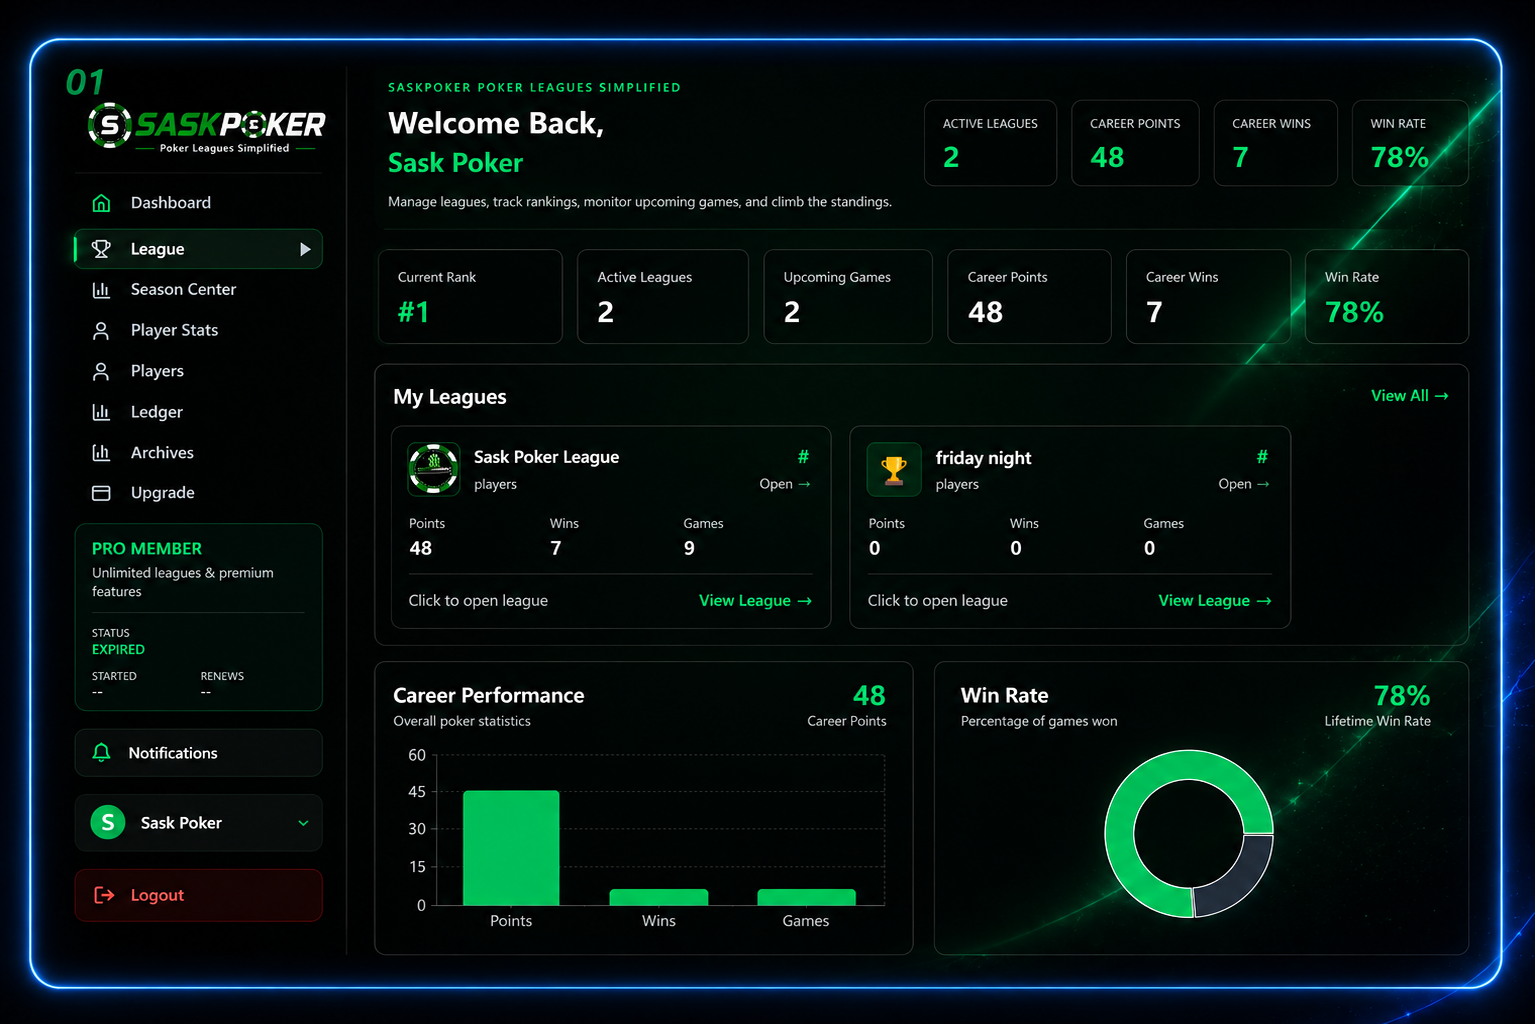The image size is (1535, 1024).
Task: Click the Upcoming Games stat card
Action: point(848,297)
